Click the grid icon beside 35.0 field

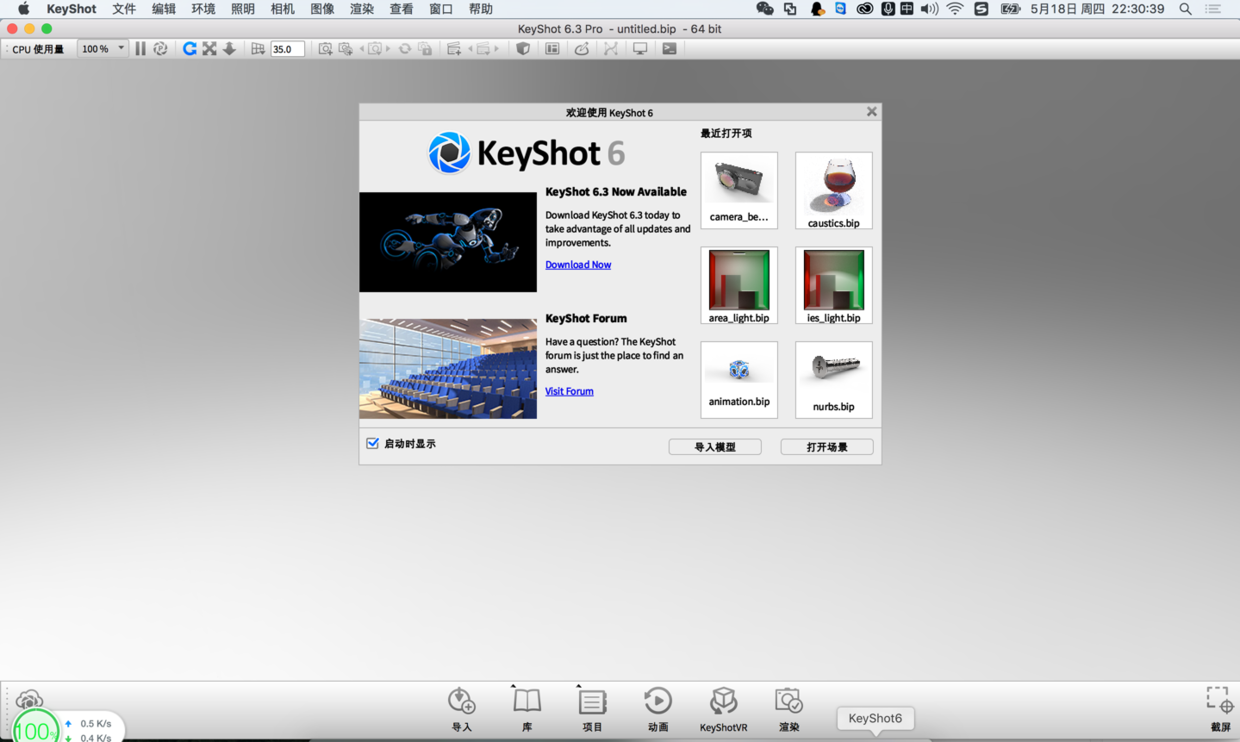pyautogui.click(x=258, y=48)
